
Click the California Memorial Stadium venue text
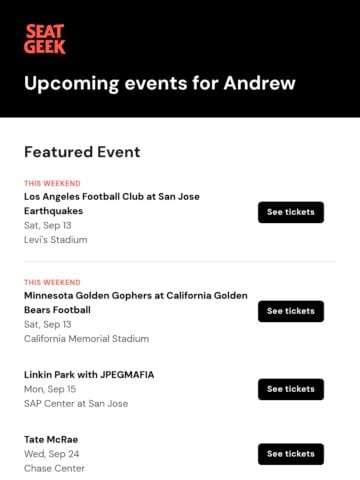(x=86, y=339)
